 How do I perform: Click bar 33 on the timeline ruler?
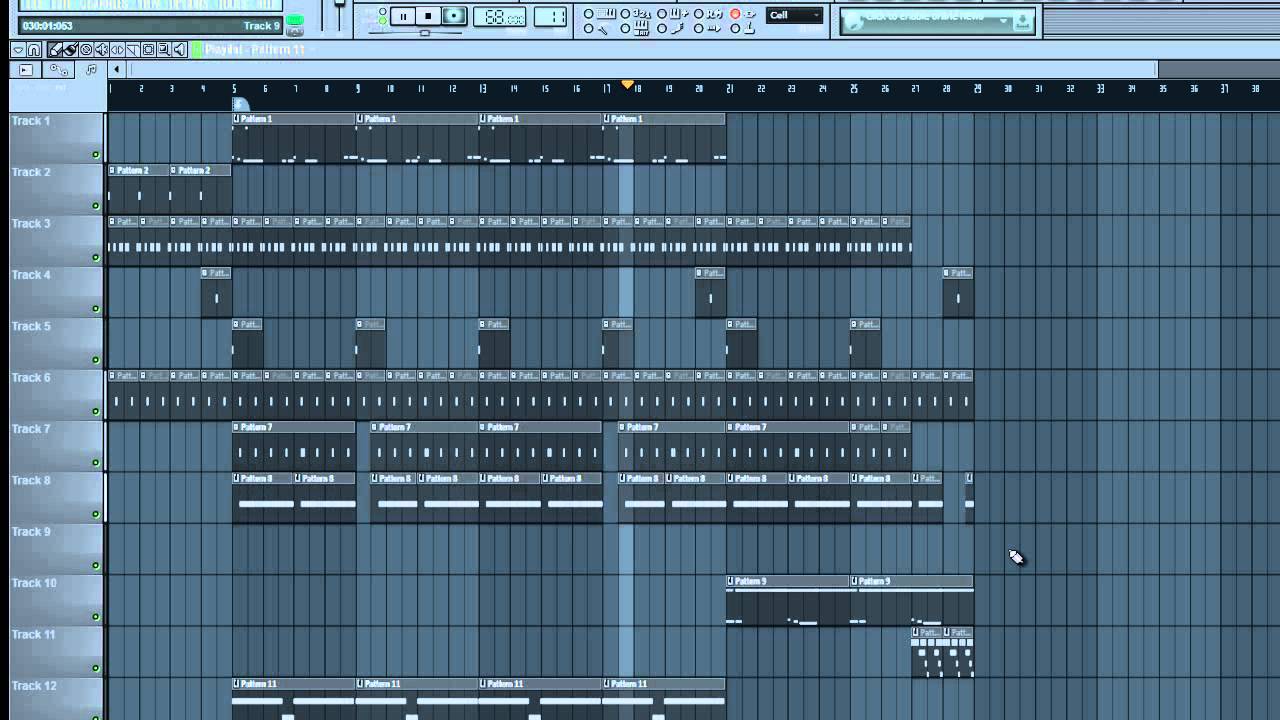pyautogui.click(x=1101, y=89)
